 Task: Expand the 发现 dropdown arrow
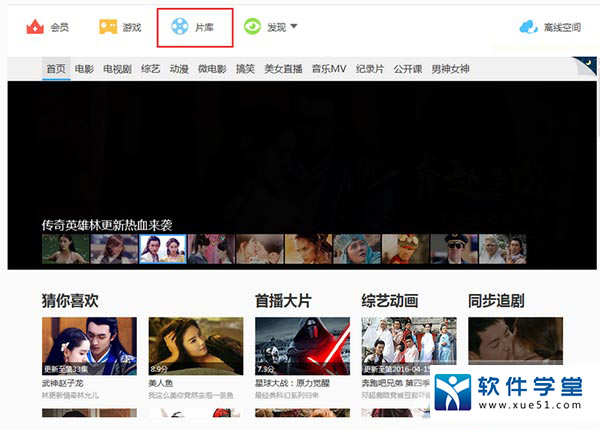294,27
